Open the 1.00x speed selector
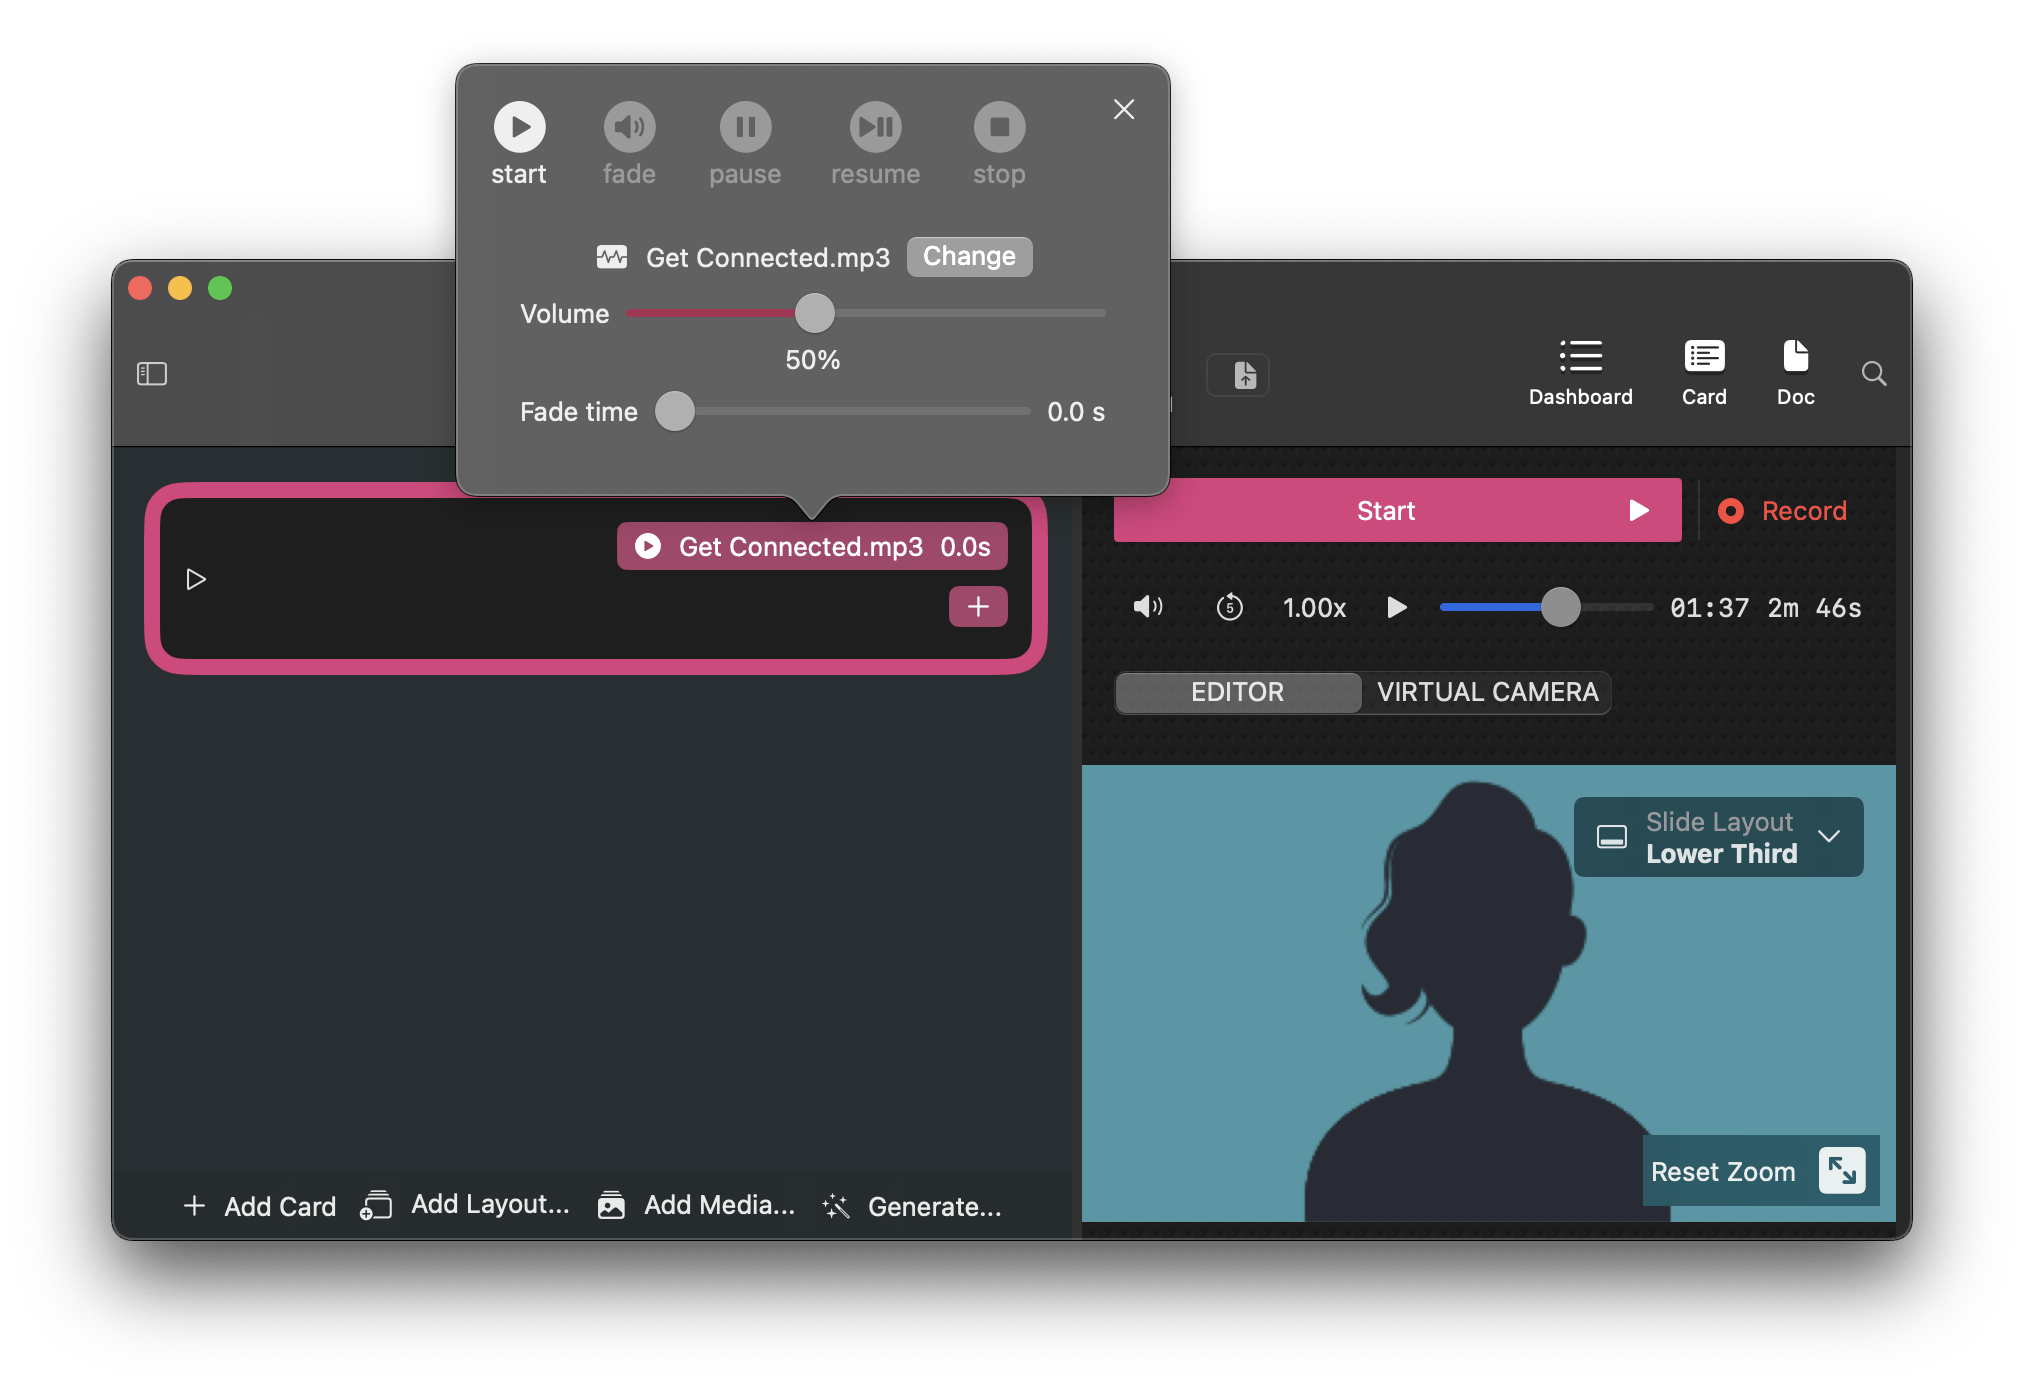The height and width of the screenshot is (1388, 2024). (1314, 608)
